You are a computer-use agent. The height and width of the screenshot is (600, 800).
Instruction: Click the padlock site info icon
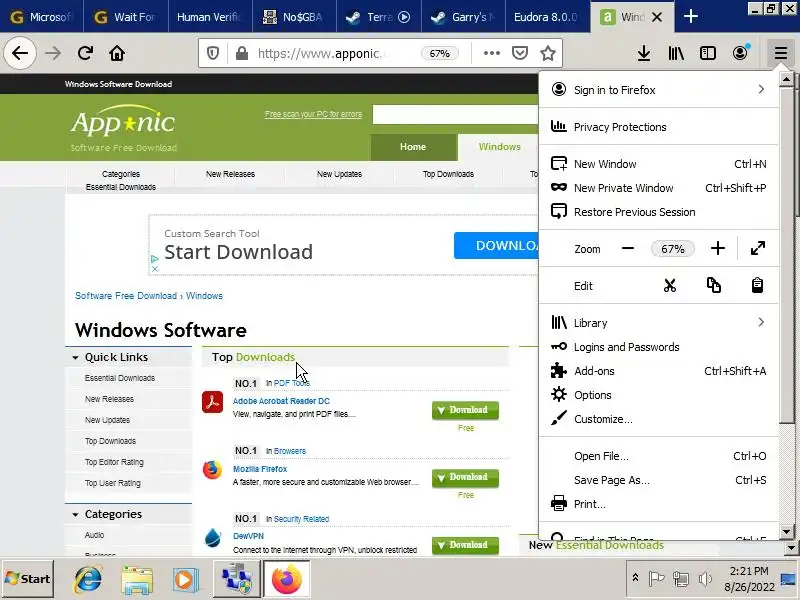[241, 53]
